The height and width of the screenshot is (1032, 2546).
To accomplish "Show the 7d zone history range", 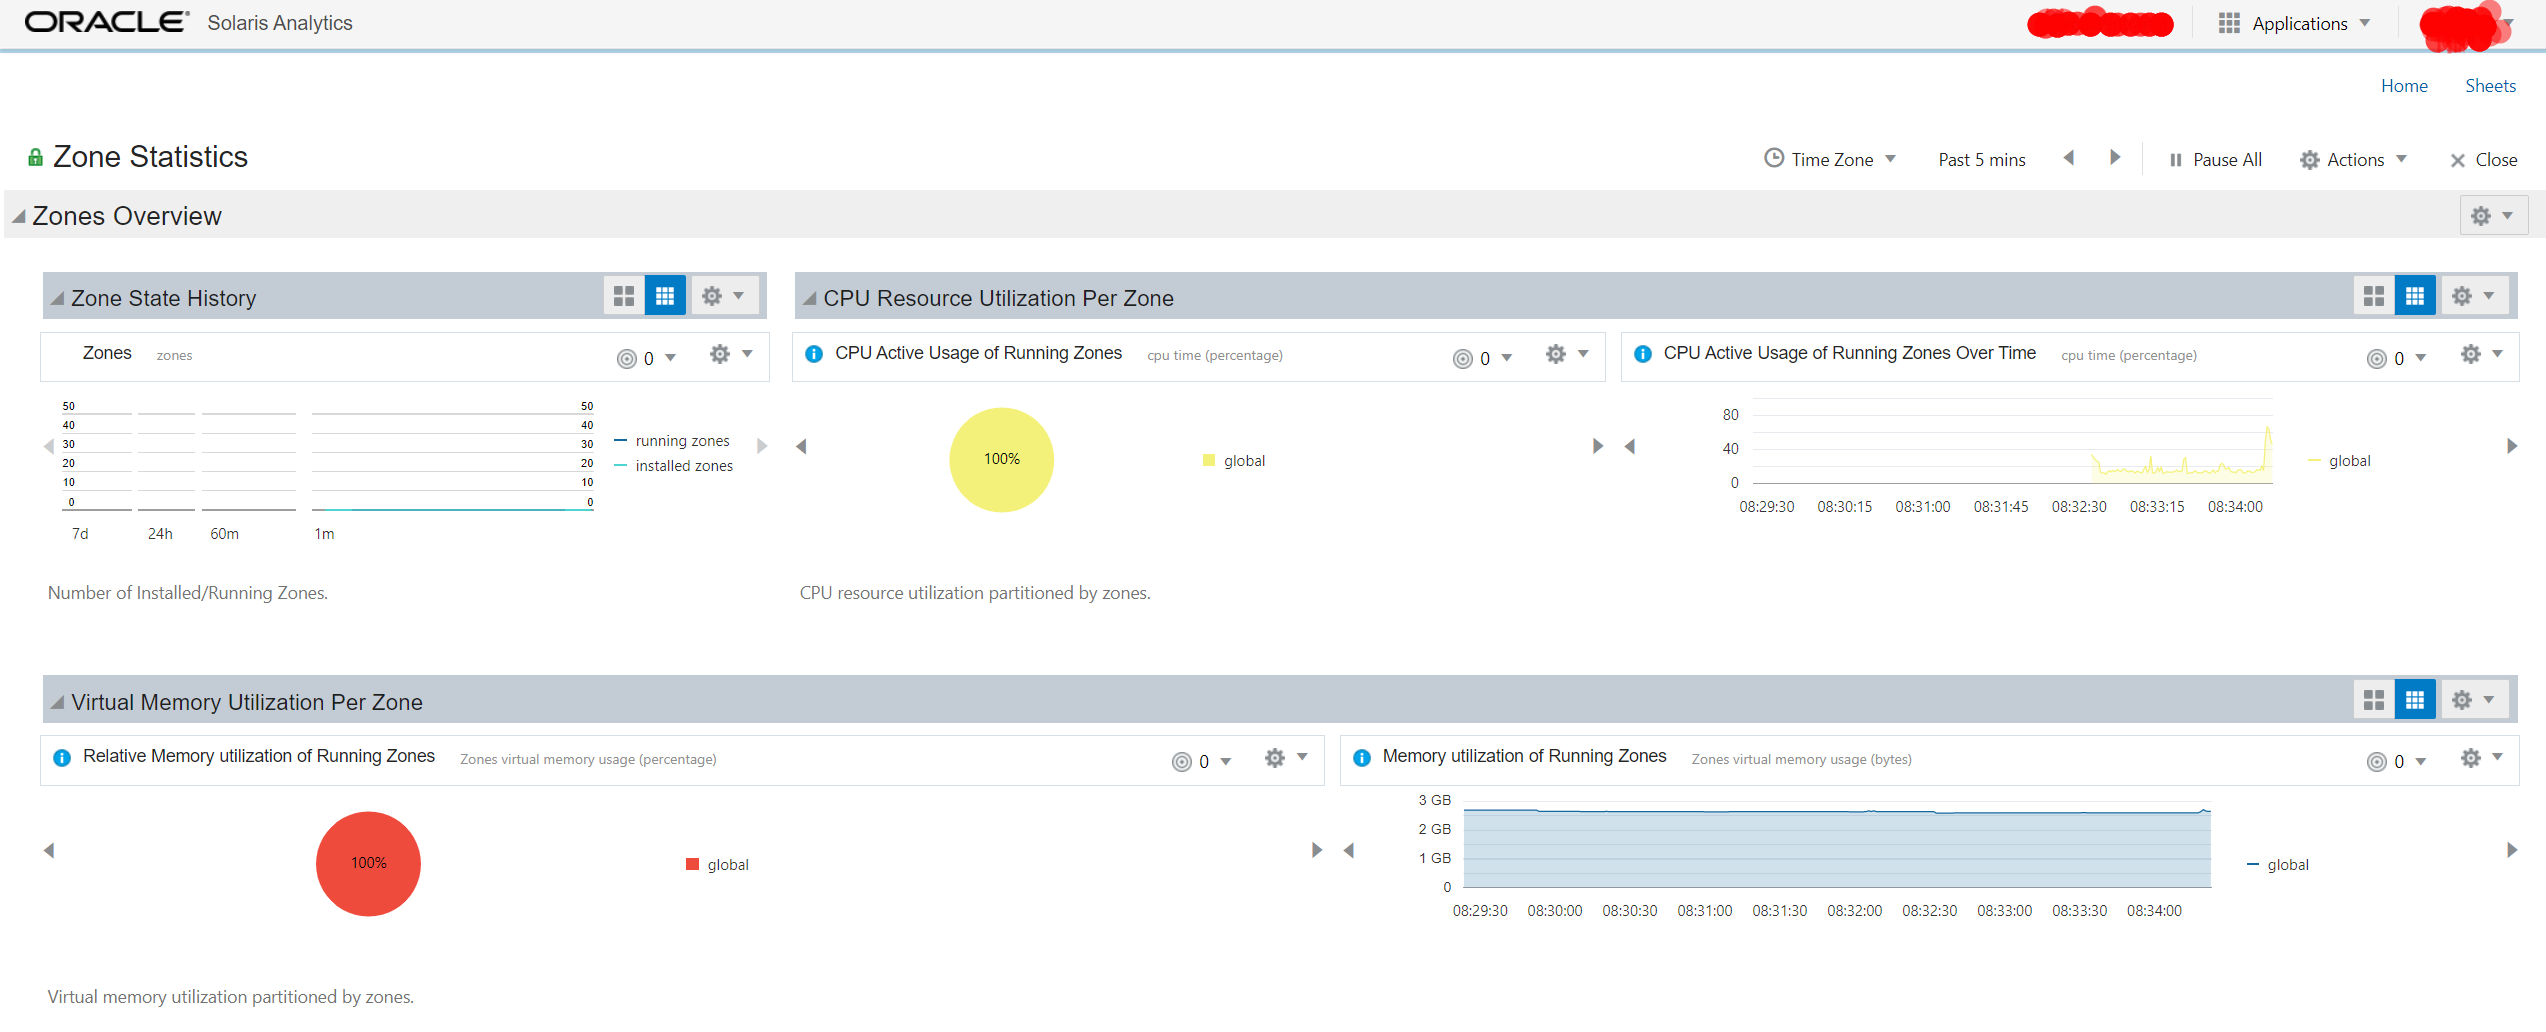I will [80, 534].
